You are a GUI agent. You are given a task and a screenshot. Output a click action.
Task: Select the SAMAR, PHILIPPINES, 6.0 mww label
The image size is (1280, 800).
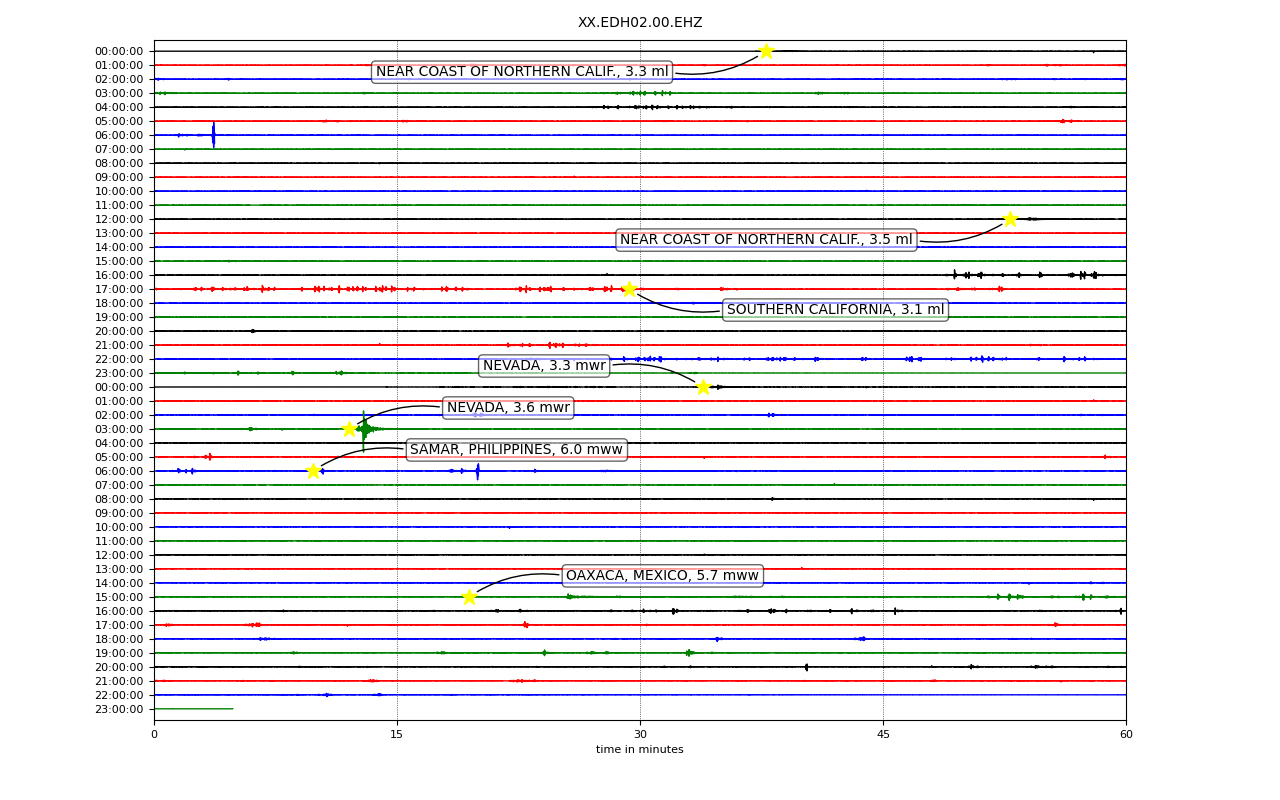coord(516,450)
